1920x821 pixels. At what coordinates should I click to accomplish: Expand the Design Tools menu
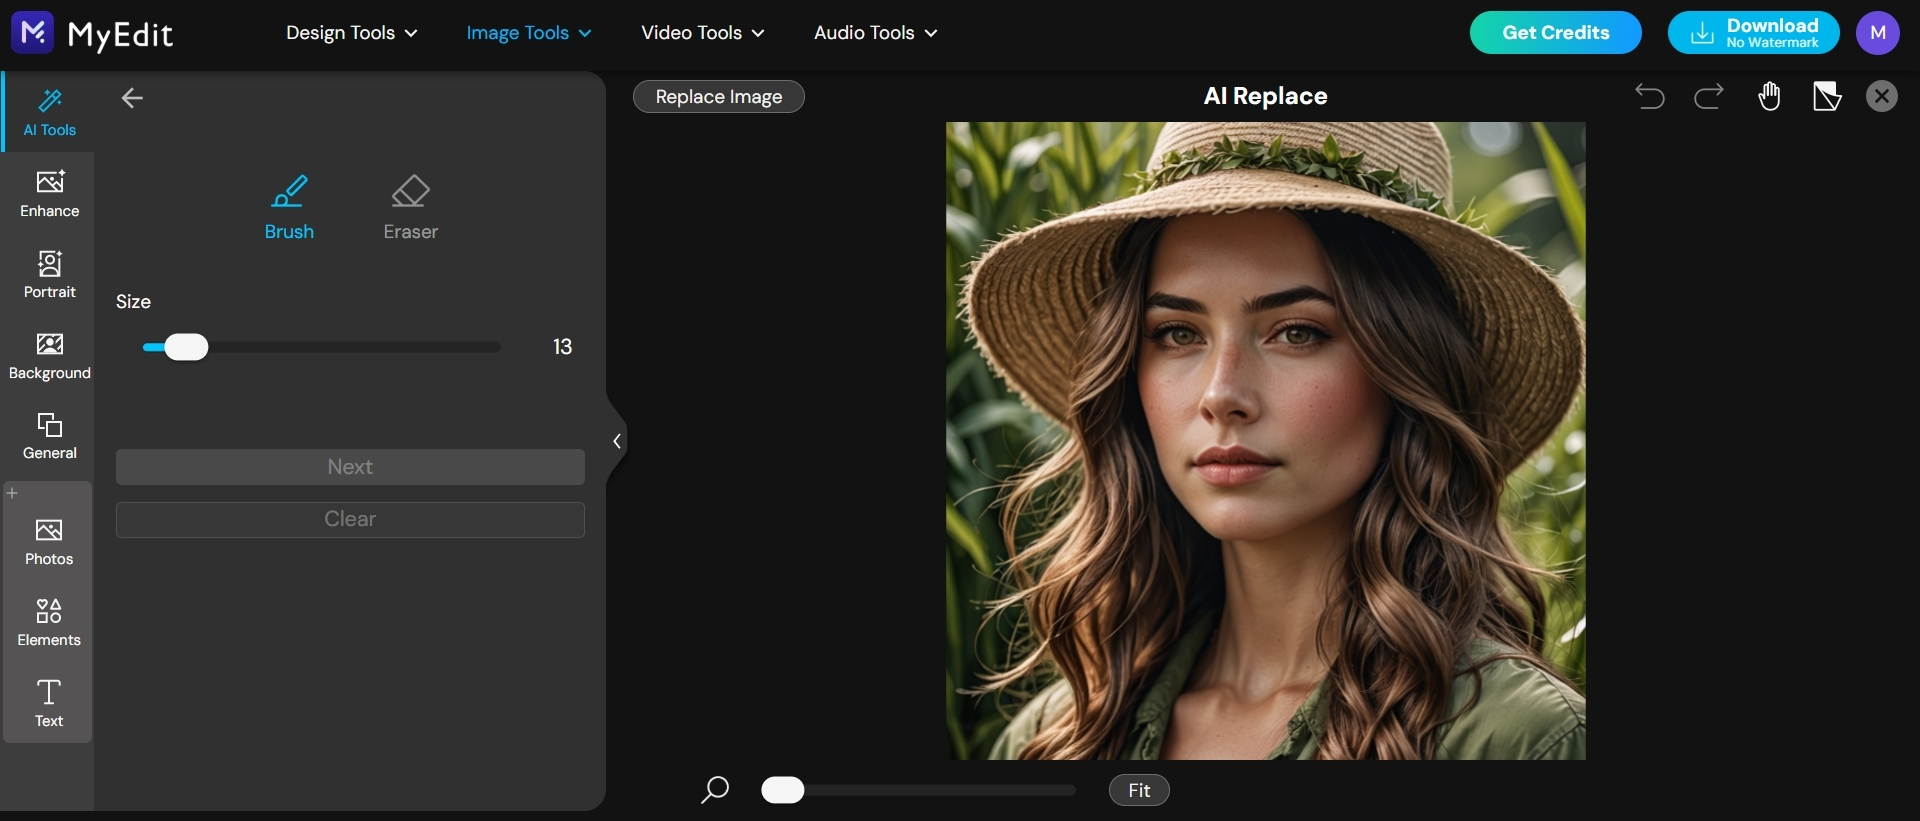click(351, 33)
